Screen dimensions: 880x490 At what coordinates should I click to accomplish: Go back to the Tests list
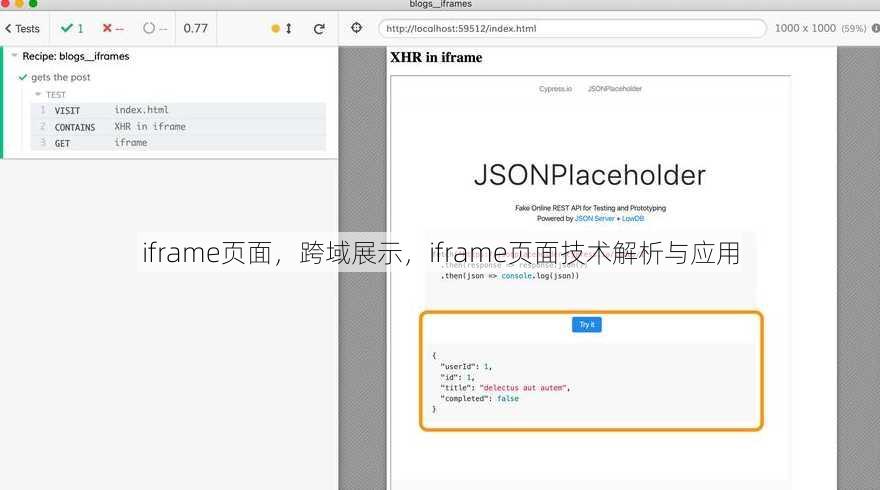coord(22,29)
